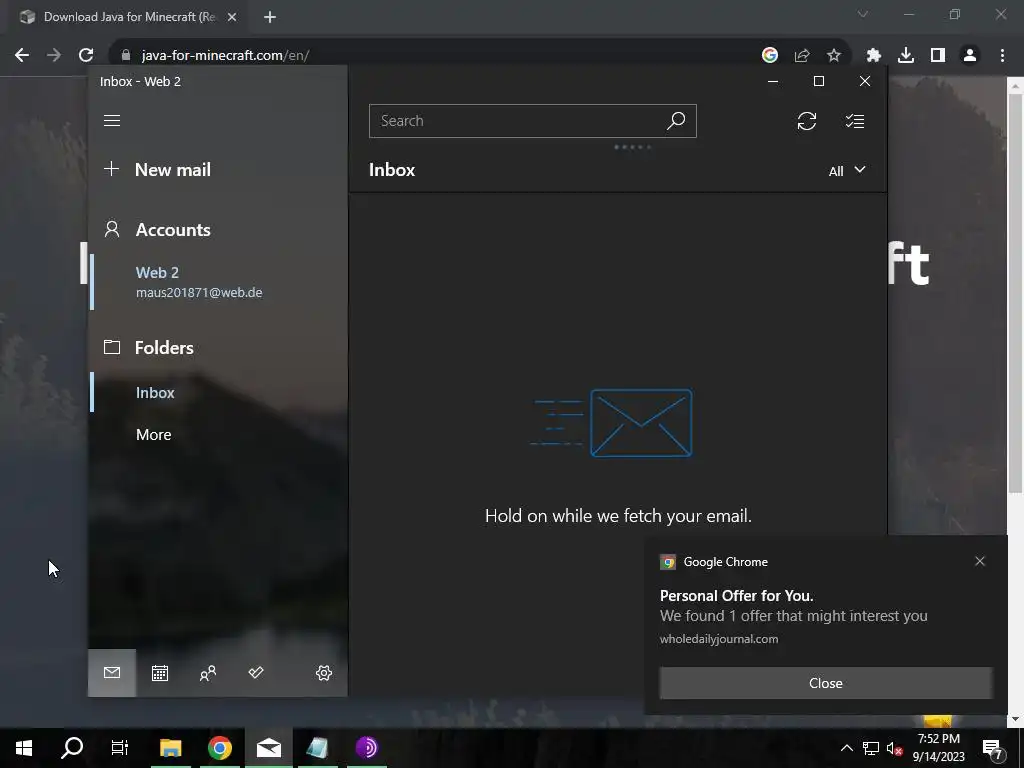Open Chrome profile icon
This screenshot has height=768, width=1024.
pos(970,56)
